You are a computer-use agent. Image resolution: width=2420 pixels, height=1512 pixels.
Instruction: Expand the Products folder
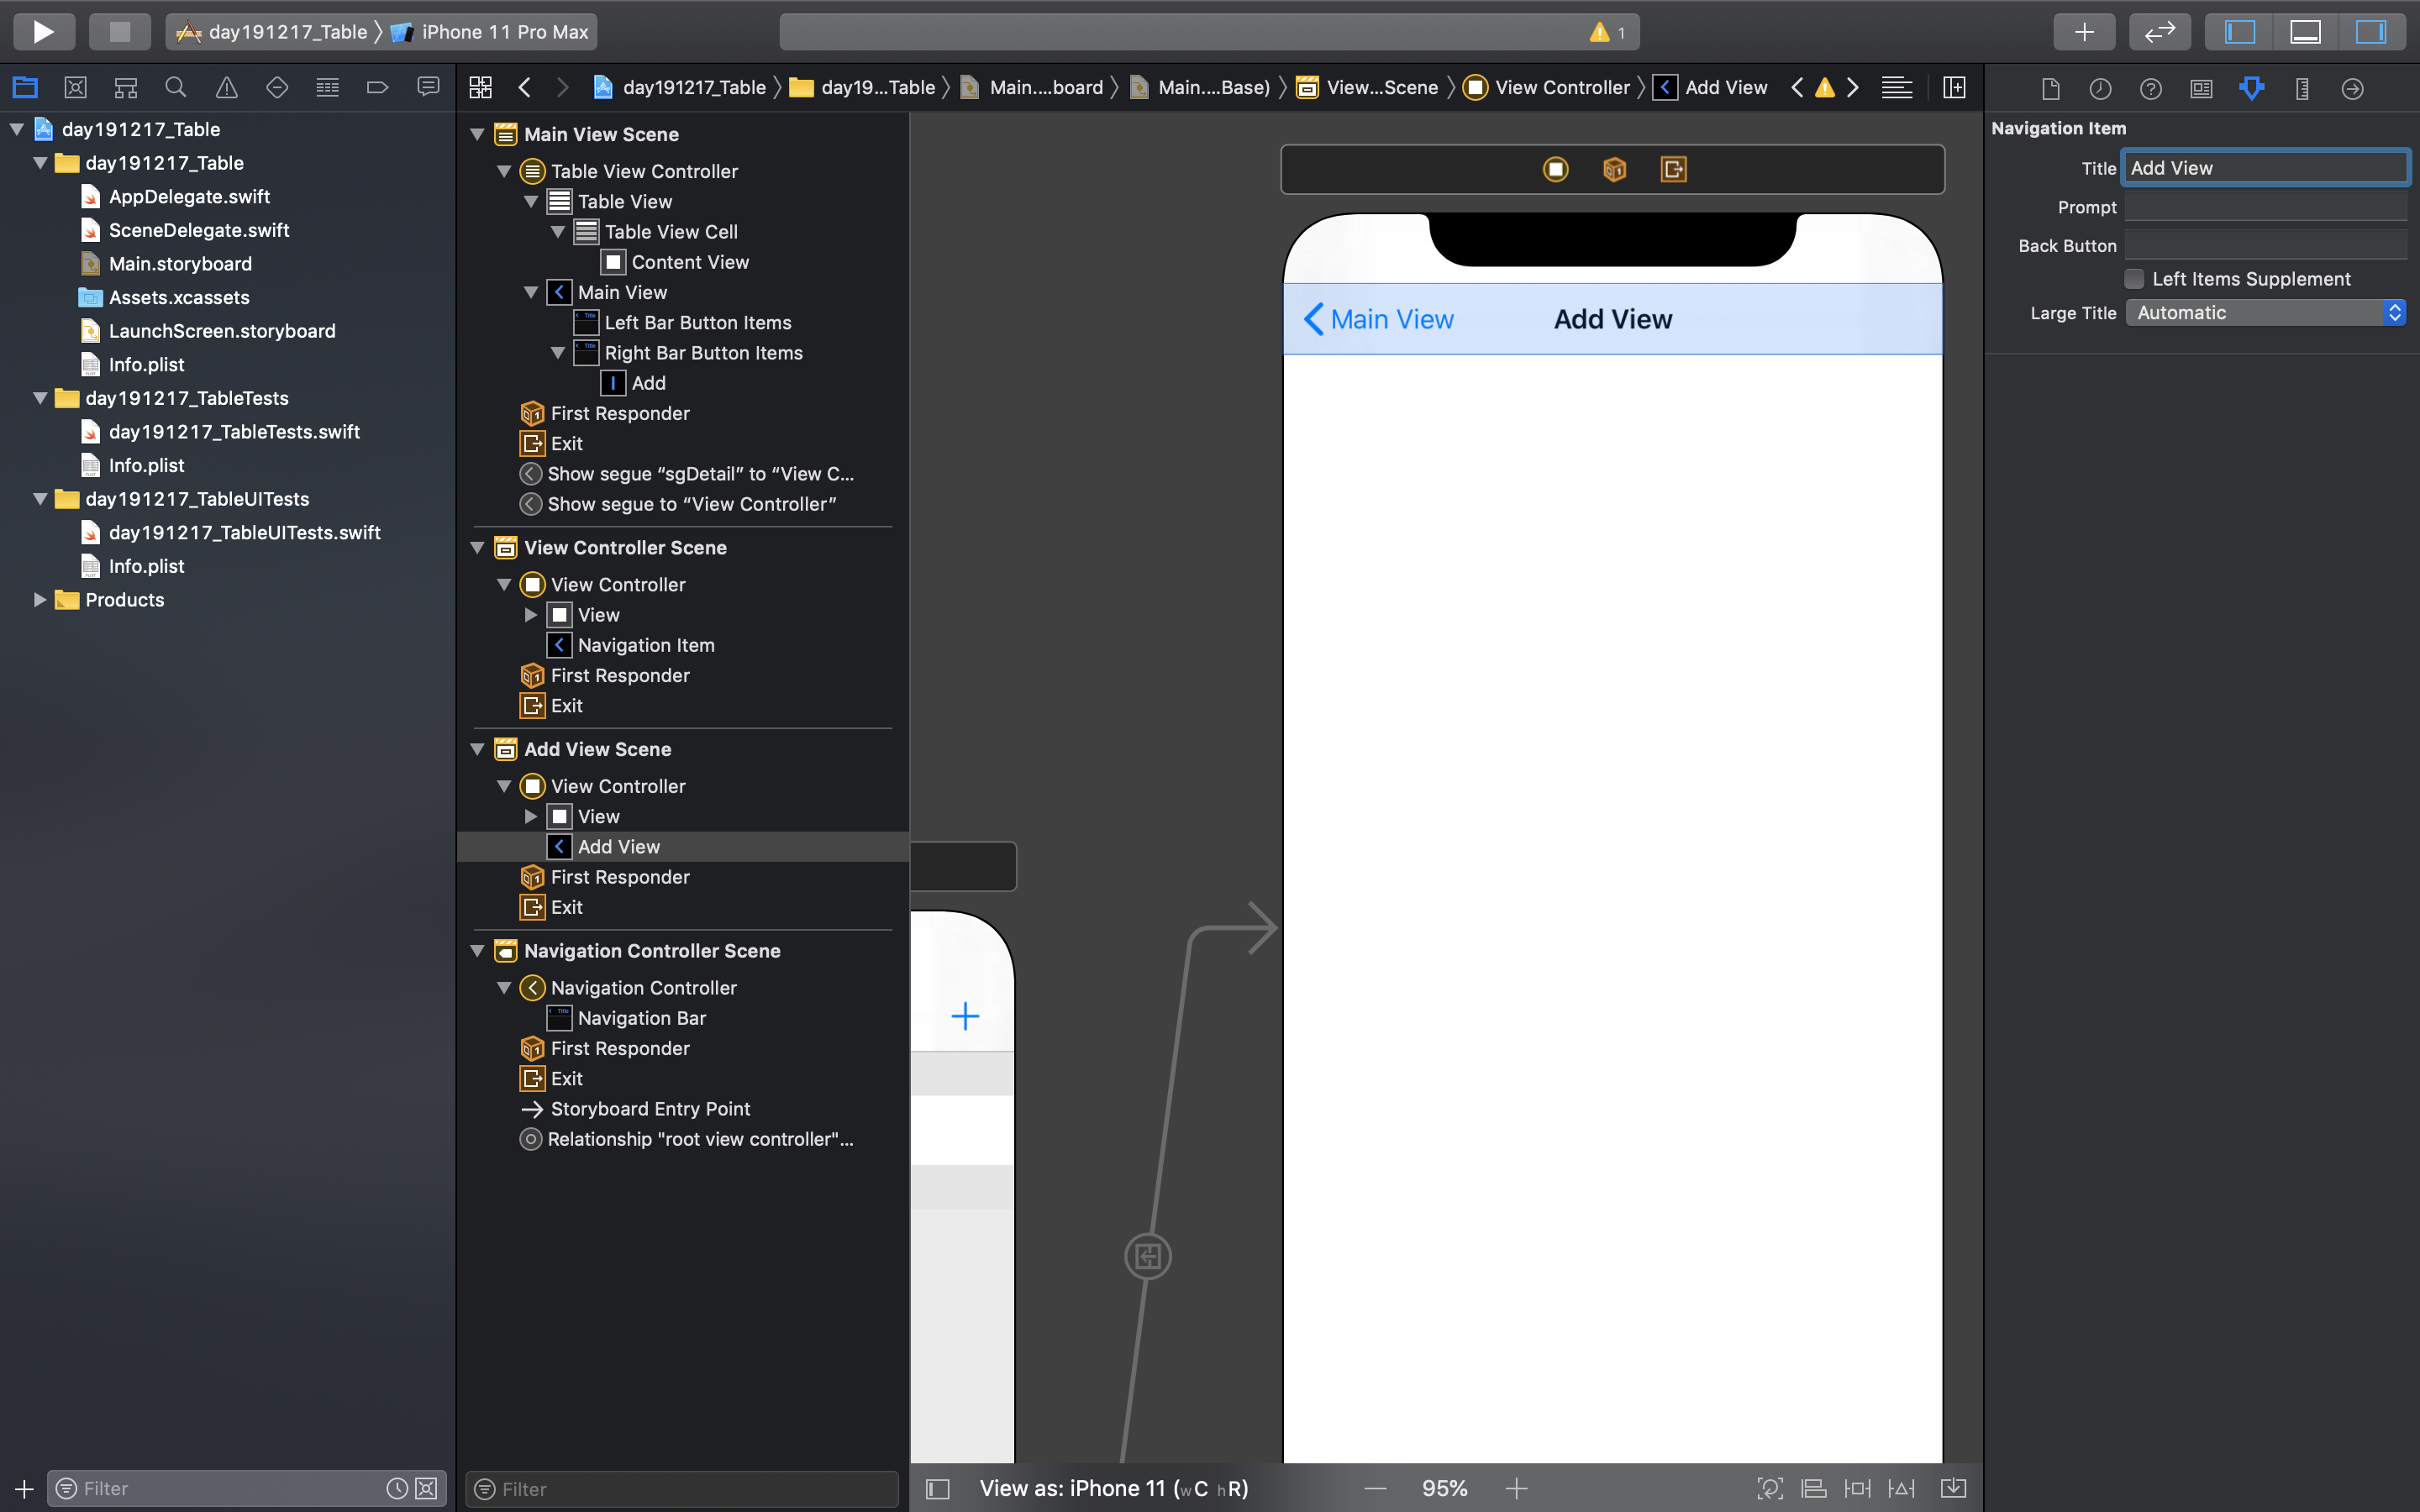(40, 600)
